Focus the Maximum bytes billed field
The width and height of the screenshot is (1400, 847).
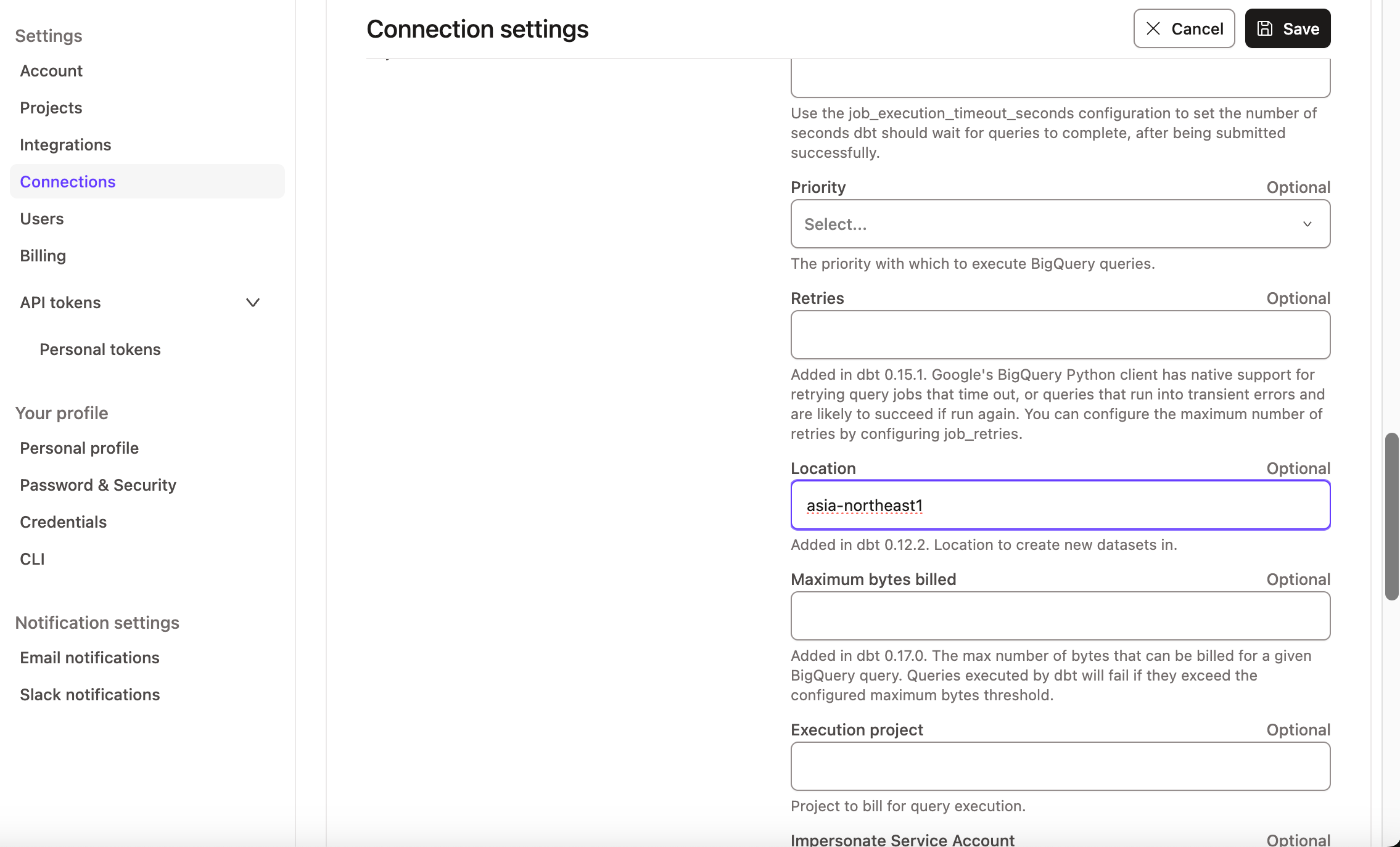click(1060, 616)
